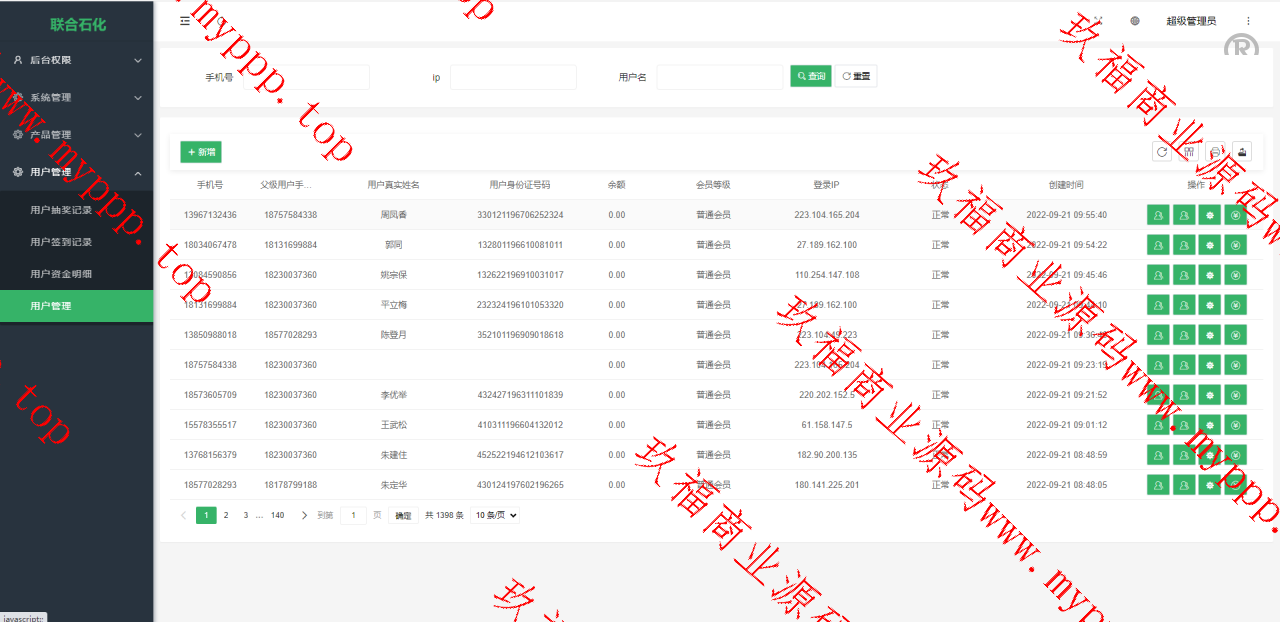
Task: Open the 10 条/页 page size dropdown
Action: tap(496, 516)
